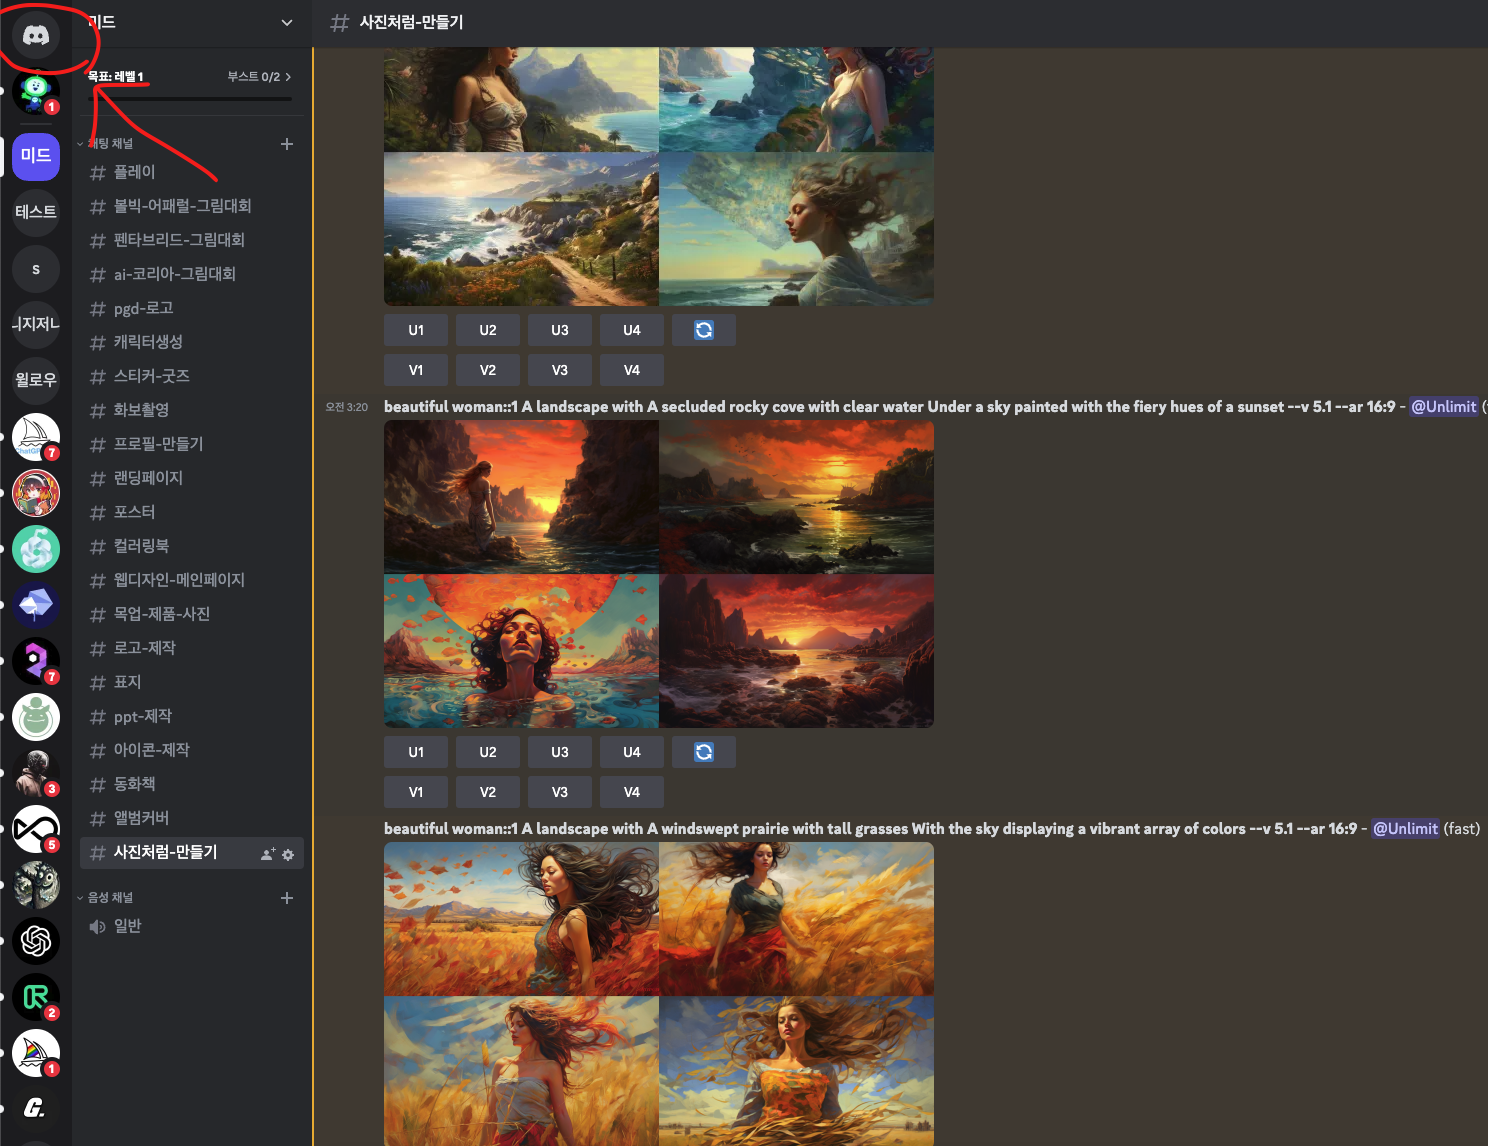Open 볼빅-어패럴-그림대회 channel
Image resolution: width=1488 pixels, height=1146 pixels.
click(192, 206)
